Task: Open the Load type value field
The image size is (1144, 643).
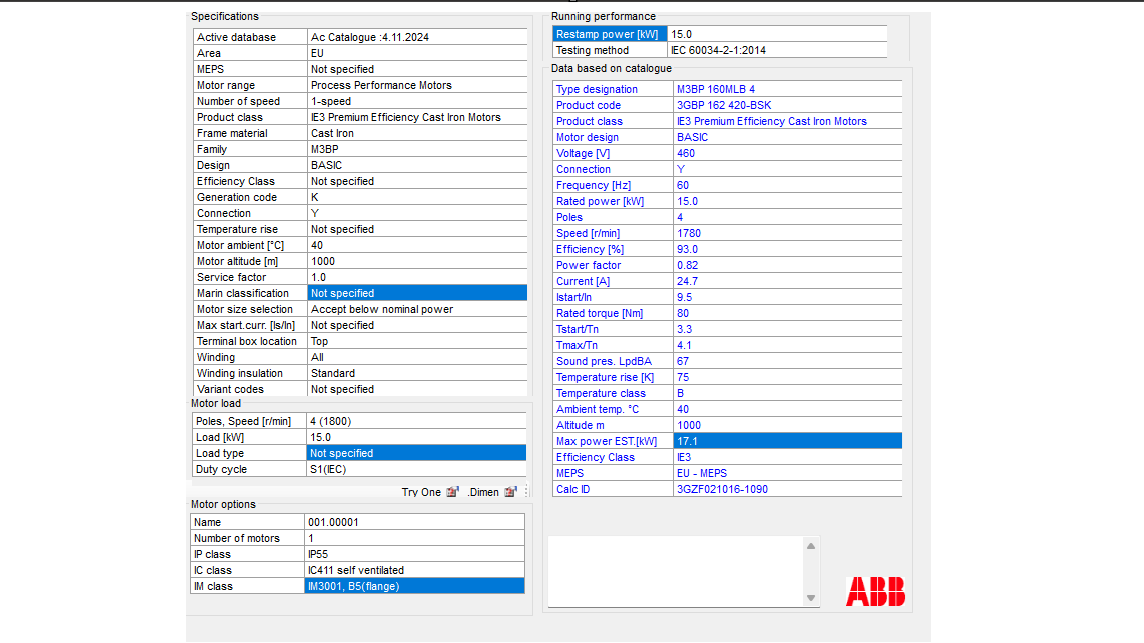Action: coord(416,453)
